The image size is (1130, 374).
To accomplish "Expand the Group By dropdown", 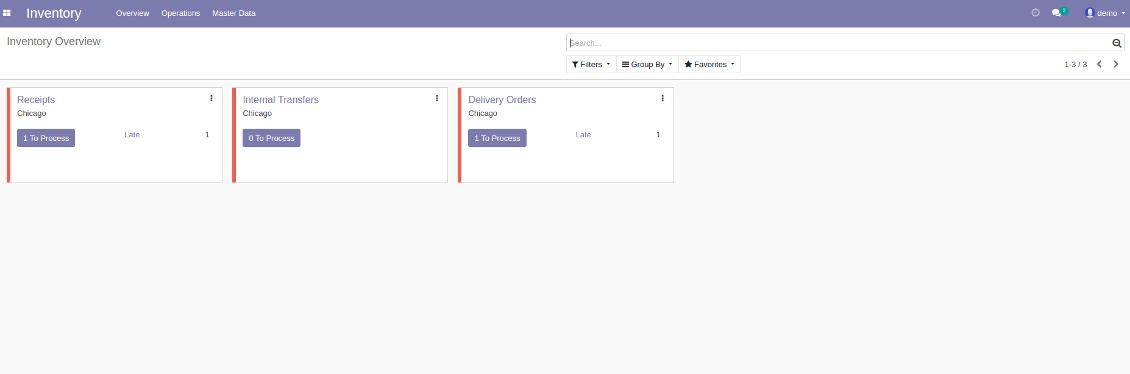I will 647,64.
